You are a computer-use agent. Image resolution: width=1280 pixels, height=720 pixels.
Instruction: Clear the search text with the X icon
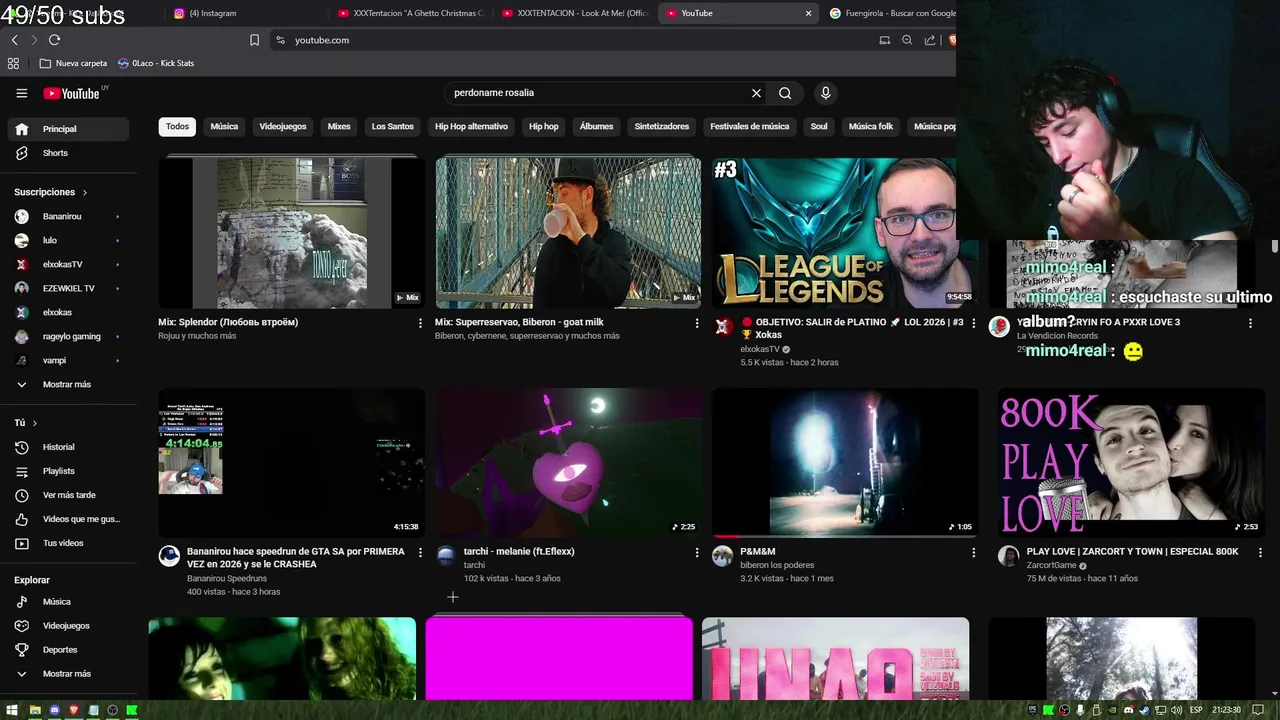point(756,93)
